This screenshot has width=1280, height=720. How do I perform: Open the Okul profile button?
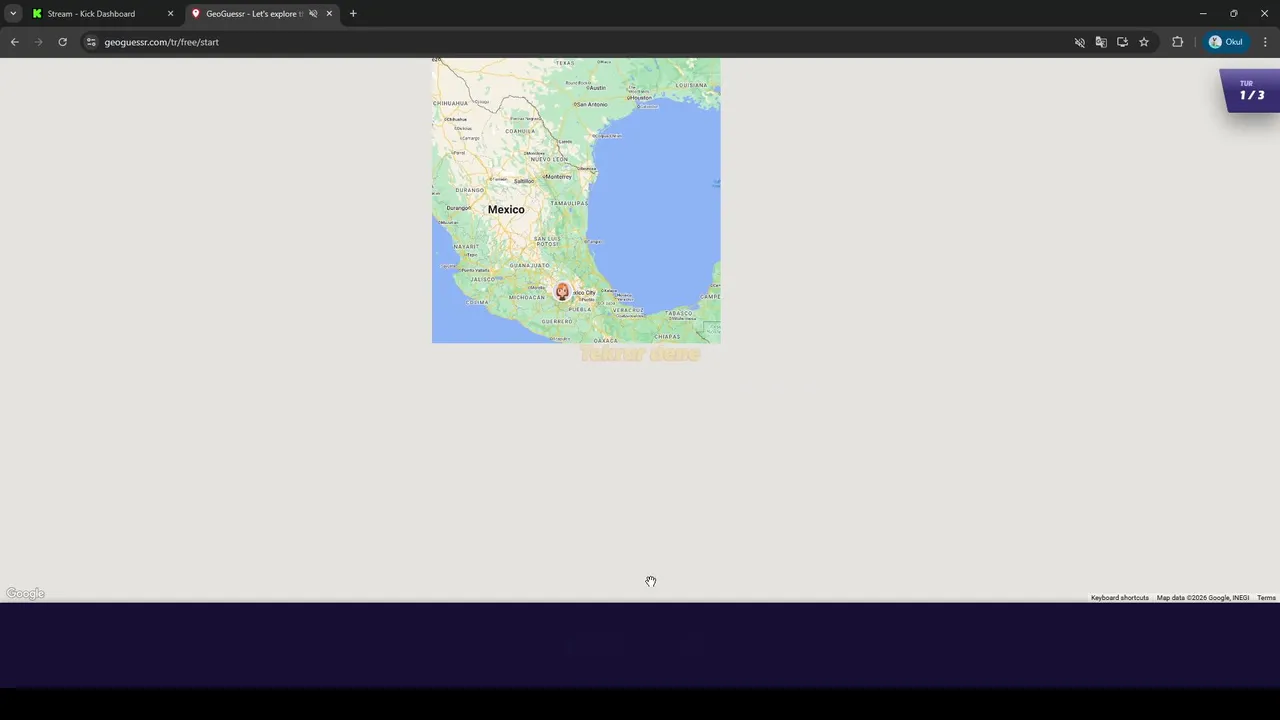click(x=1226, y=42)
